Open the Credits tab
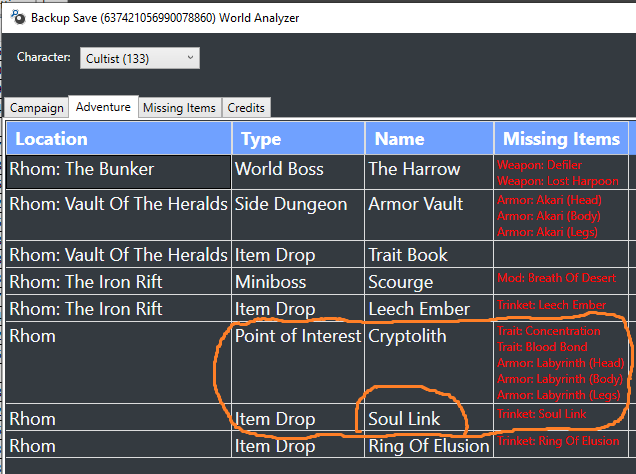The width and height of the screenshot is (636, 474). click(246, 108)
